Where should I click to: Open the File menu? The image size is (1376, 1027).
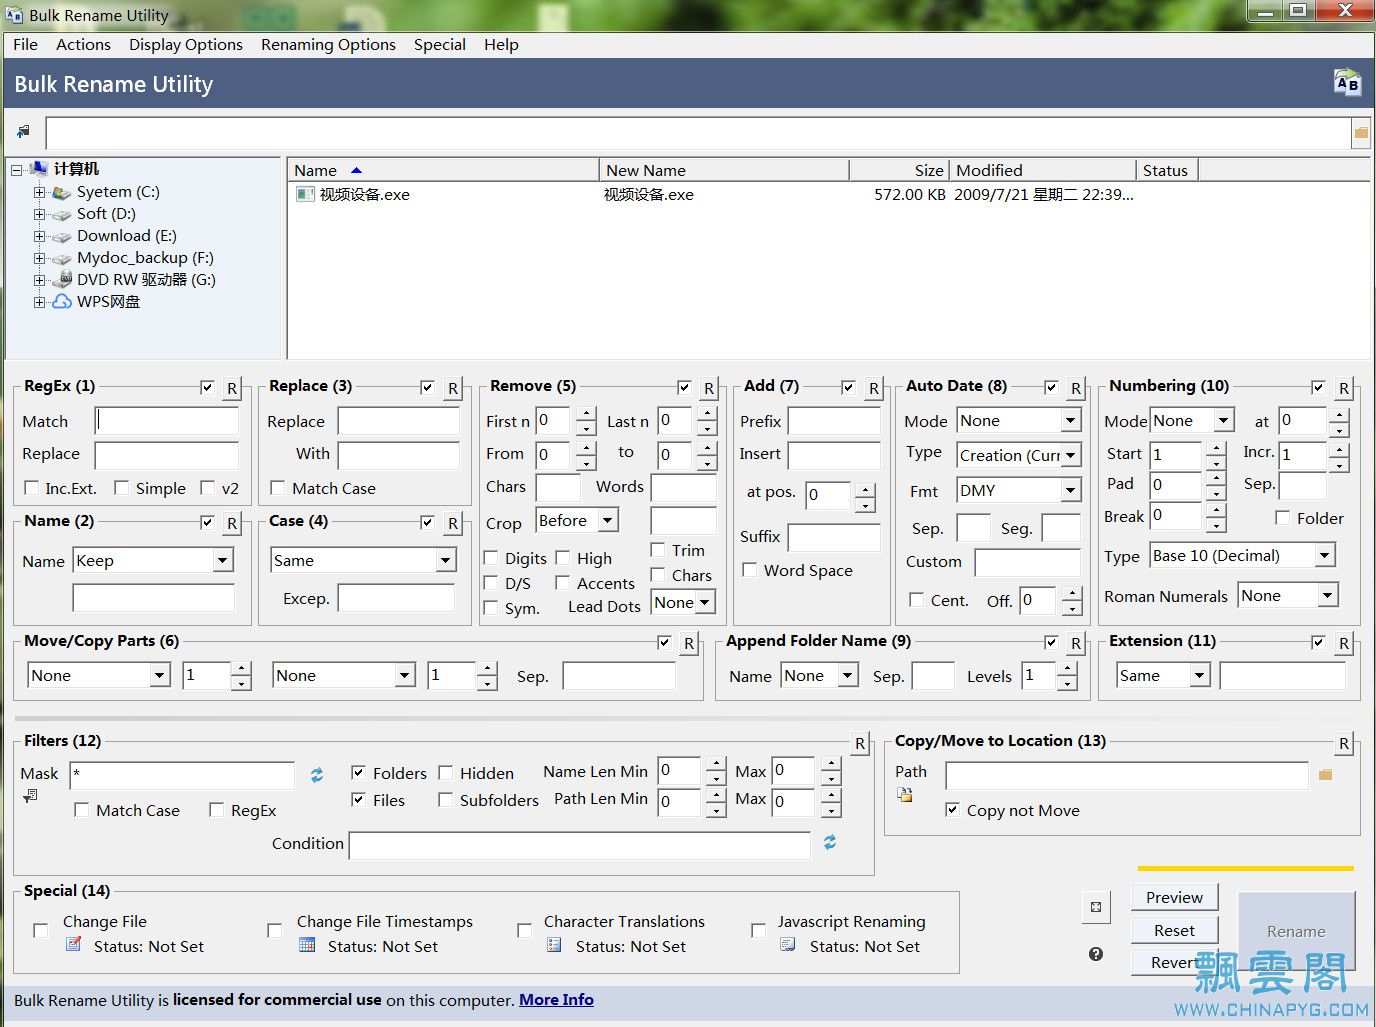click(26, 44)
